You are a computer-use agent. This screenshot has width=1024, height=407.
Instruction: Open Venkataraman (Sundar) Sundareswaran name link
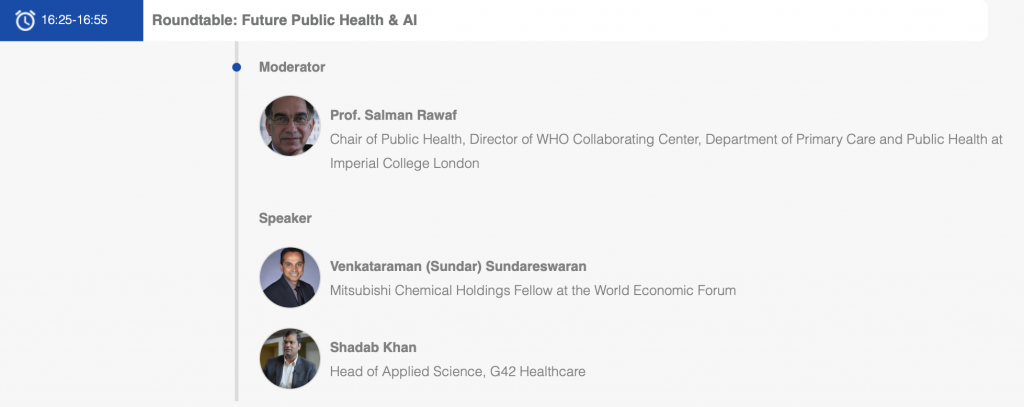click(458, 267)
